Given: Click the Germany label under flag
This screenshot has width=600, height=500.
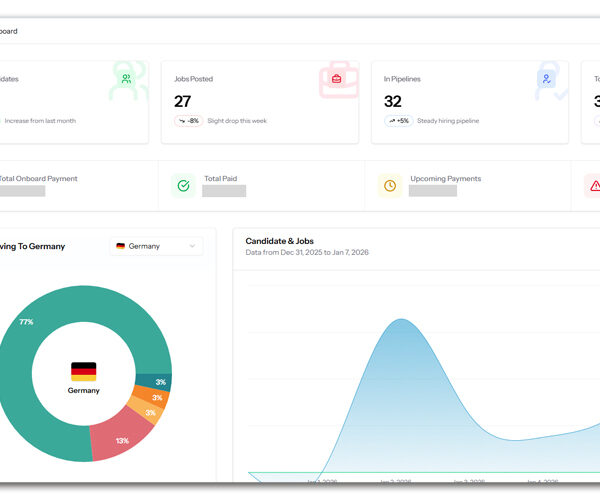Looking at the screenshot, I should tap(83, 391).
